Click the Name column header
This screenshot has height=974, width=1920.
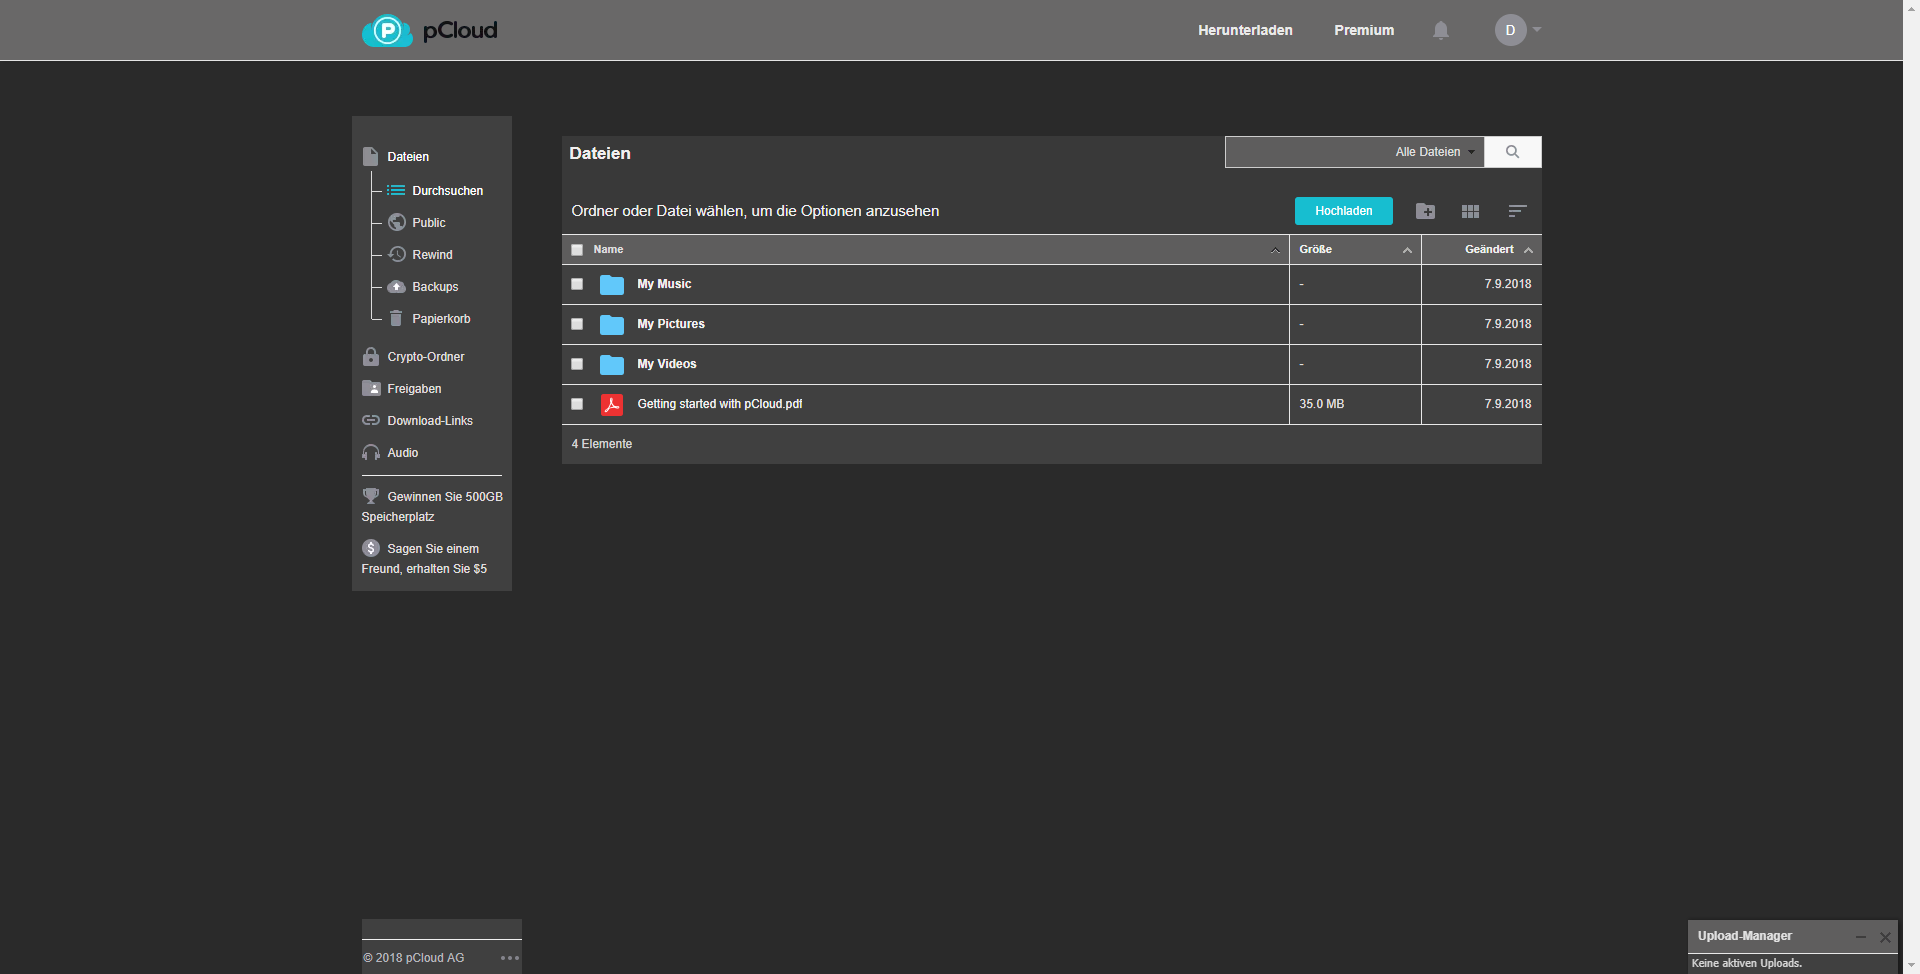[x=608, y=250]
